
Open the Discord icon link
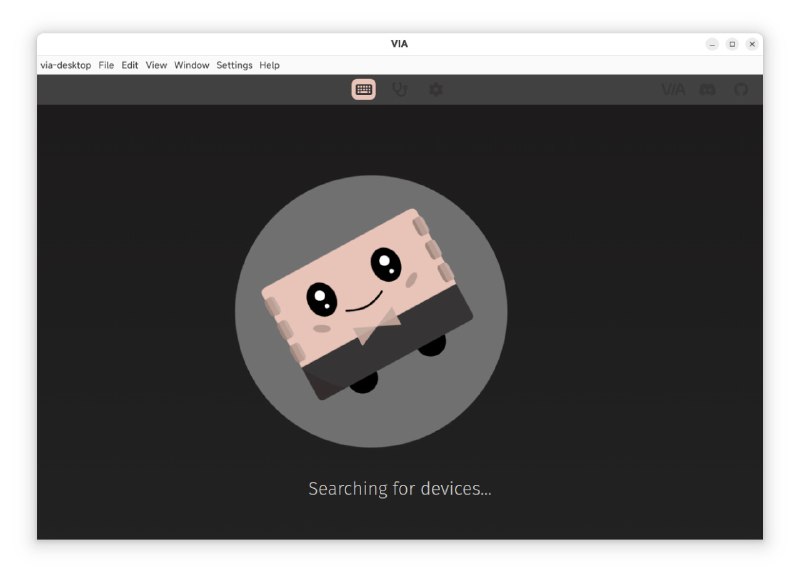(707, 90)
